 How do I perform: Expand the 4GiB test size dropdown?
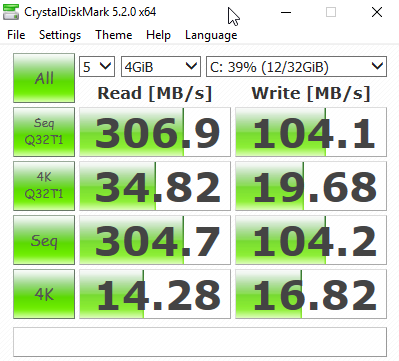pos(161,67)
